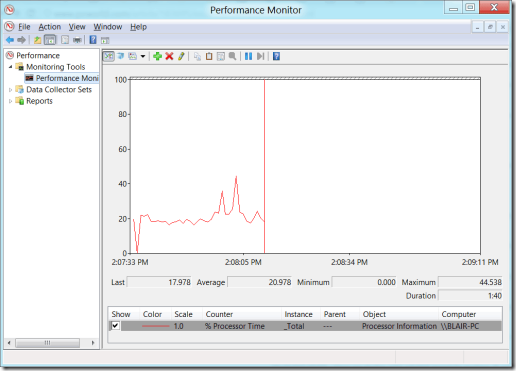Click the Paste Counter List clipboard icon
The width and height of the screenshot is (516, 371).
[x=209, y=56]
